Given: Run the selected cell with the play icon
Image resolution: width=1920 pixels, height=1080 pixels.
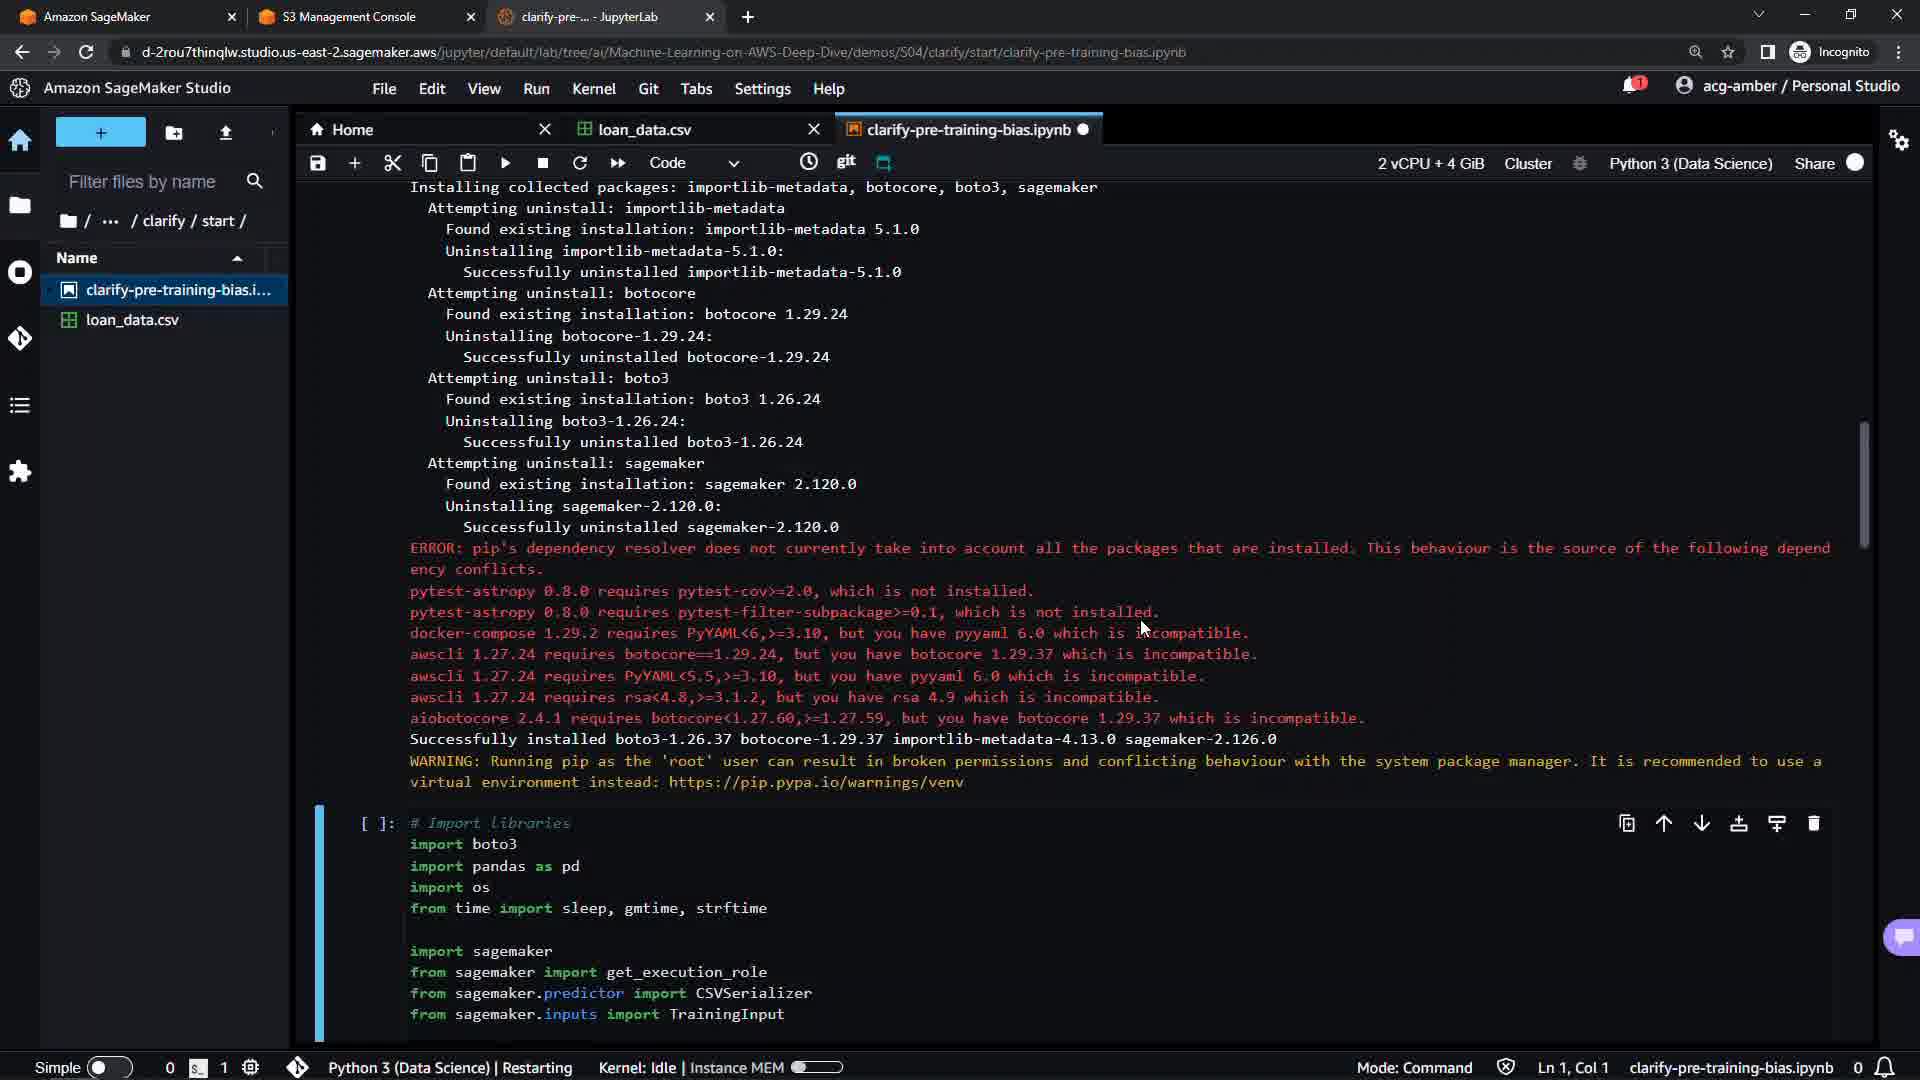Looking at the screenshot, I should click(x=505, y=163).
